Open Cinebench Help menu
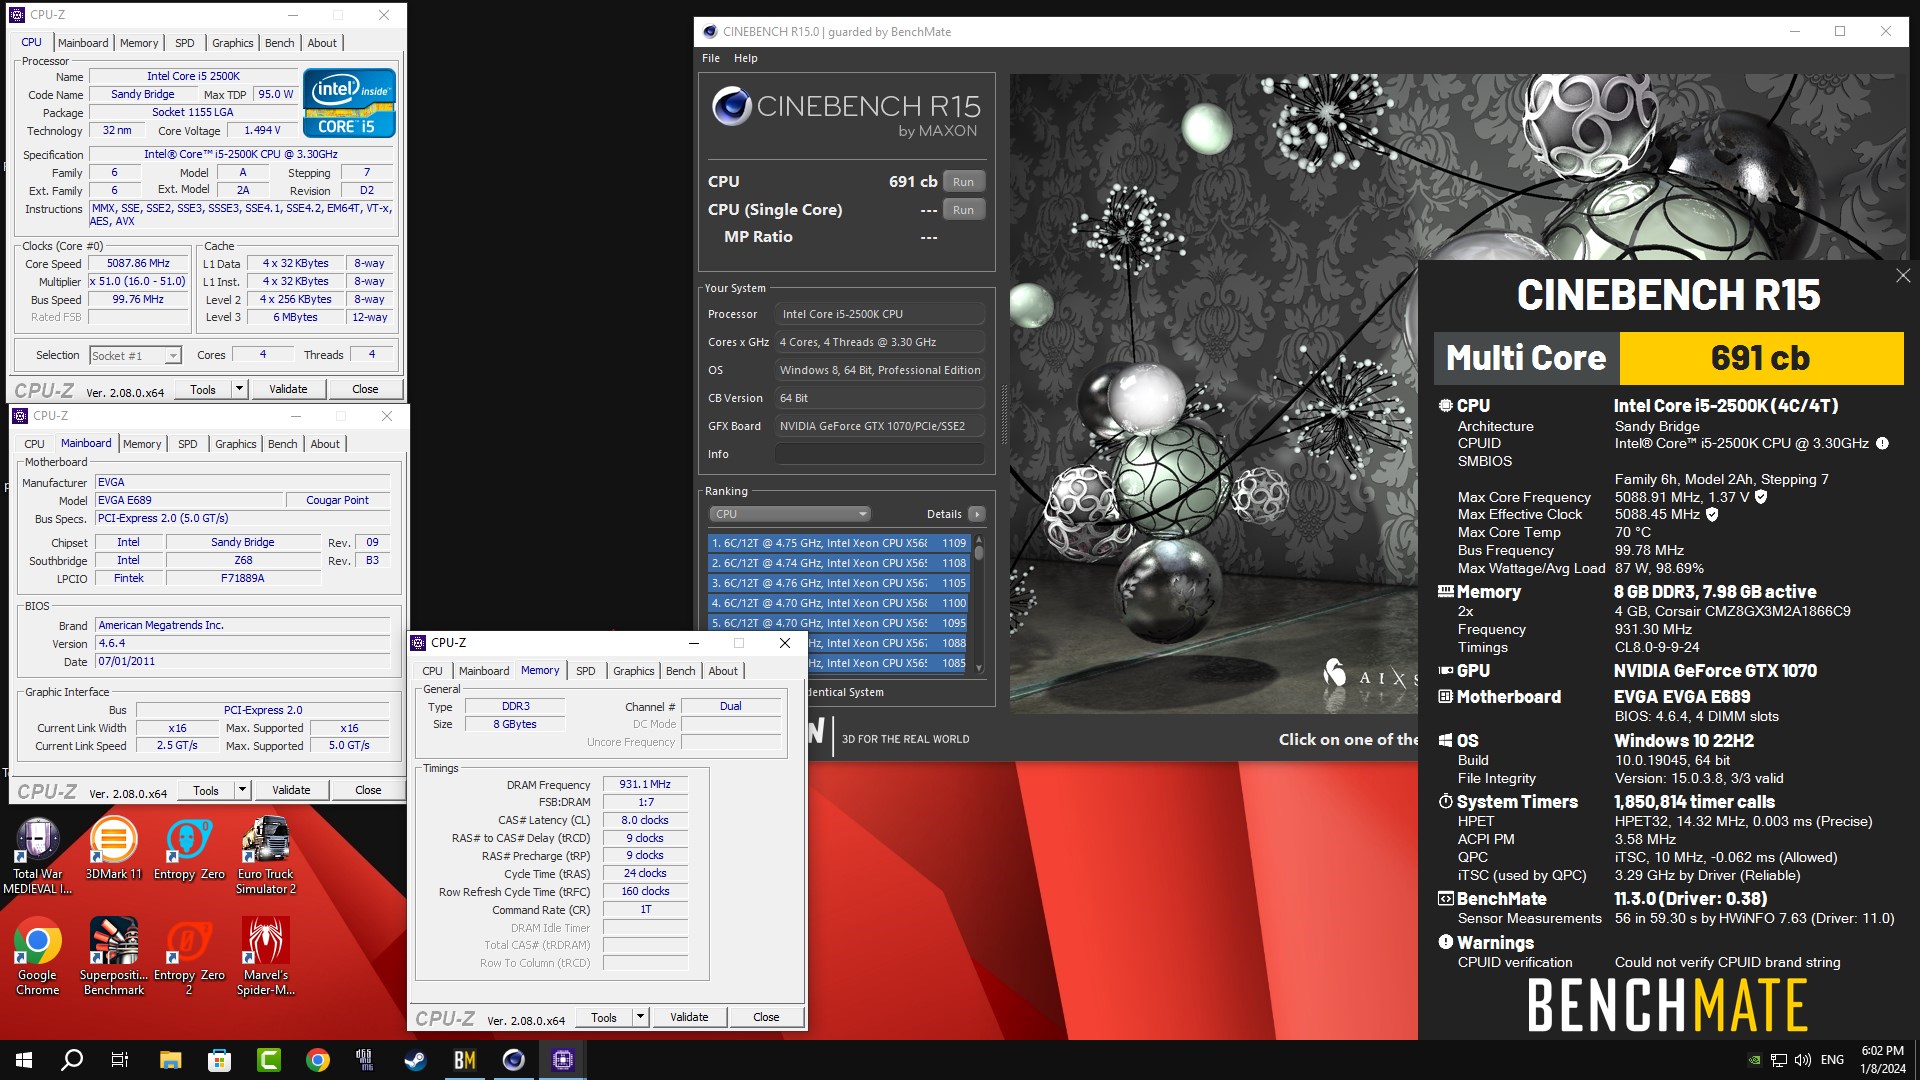The width and height of the screenshot is (1920, 1080). pyautogui.click(x=746, y=58)
